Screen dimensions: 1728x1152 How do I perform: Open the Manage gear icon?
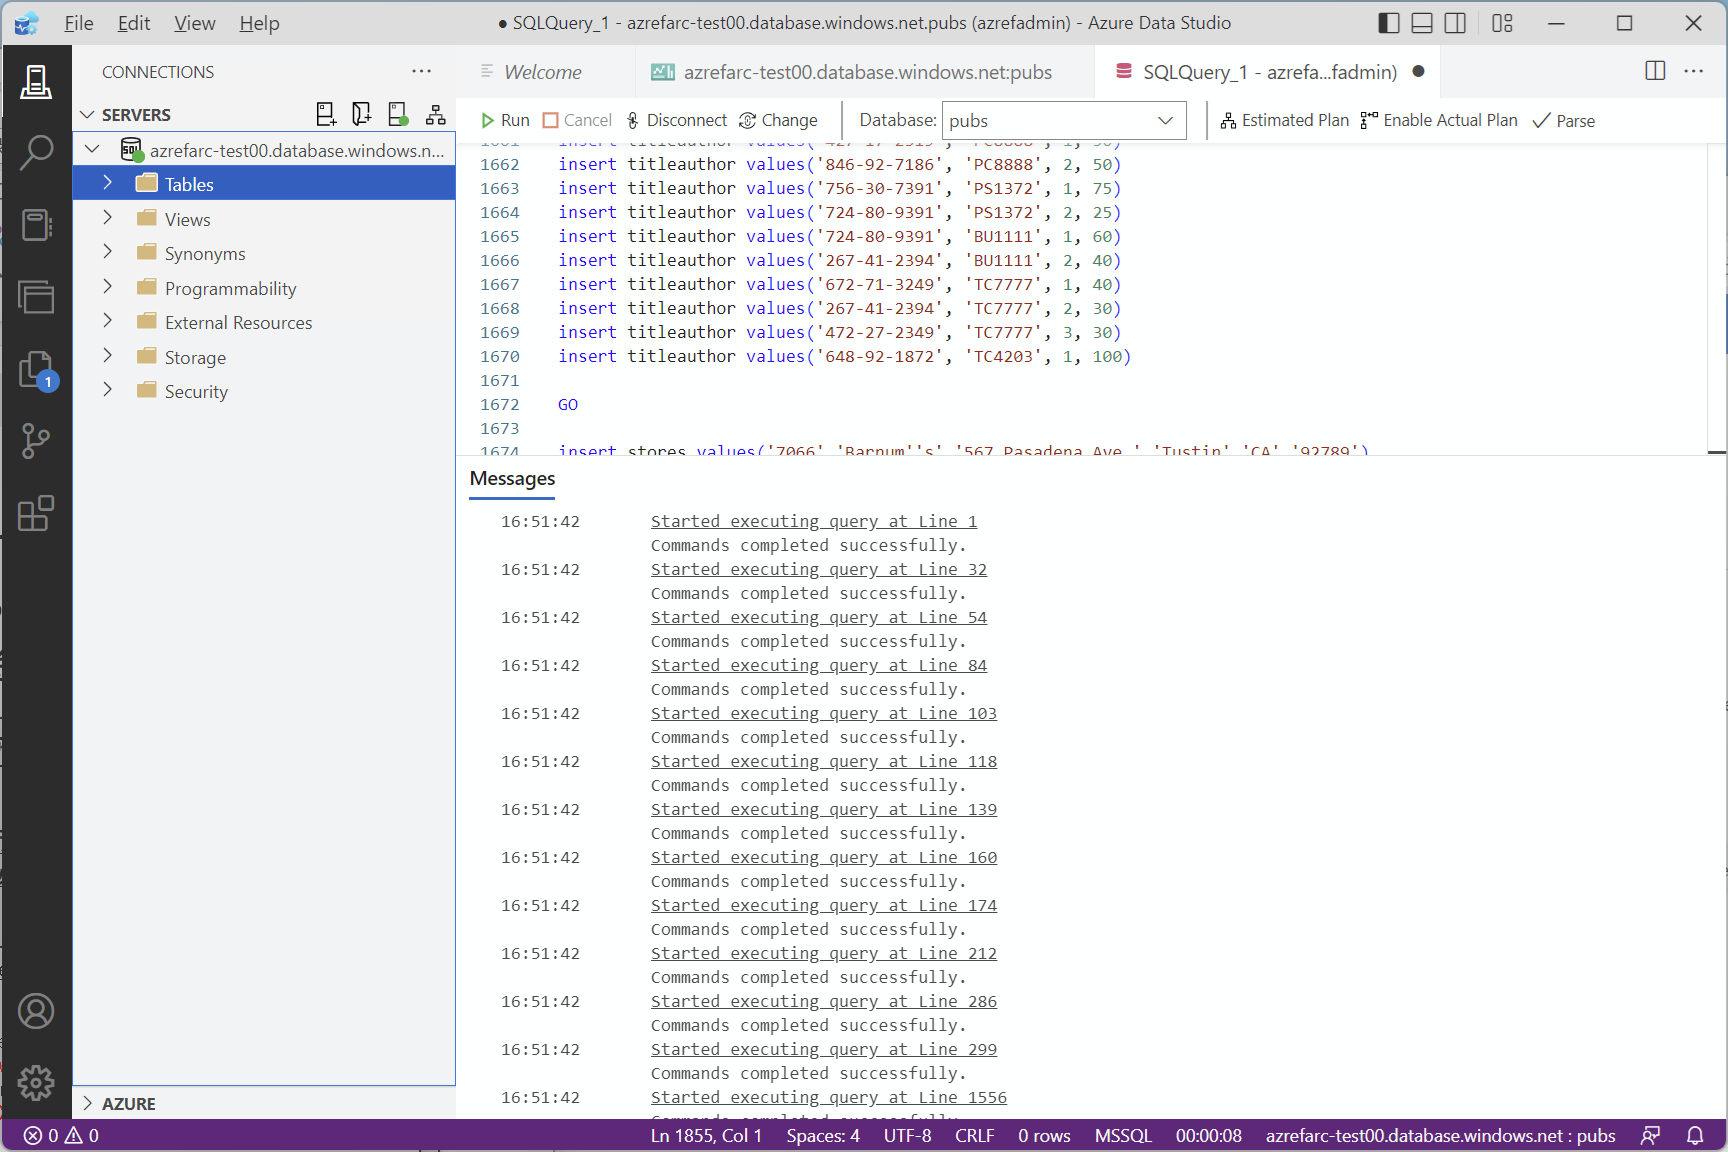pyautogui.click(x=36, y=1083)
